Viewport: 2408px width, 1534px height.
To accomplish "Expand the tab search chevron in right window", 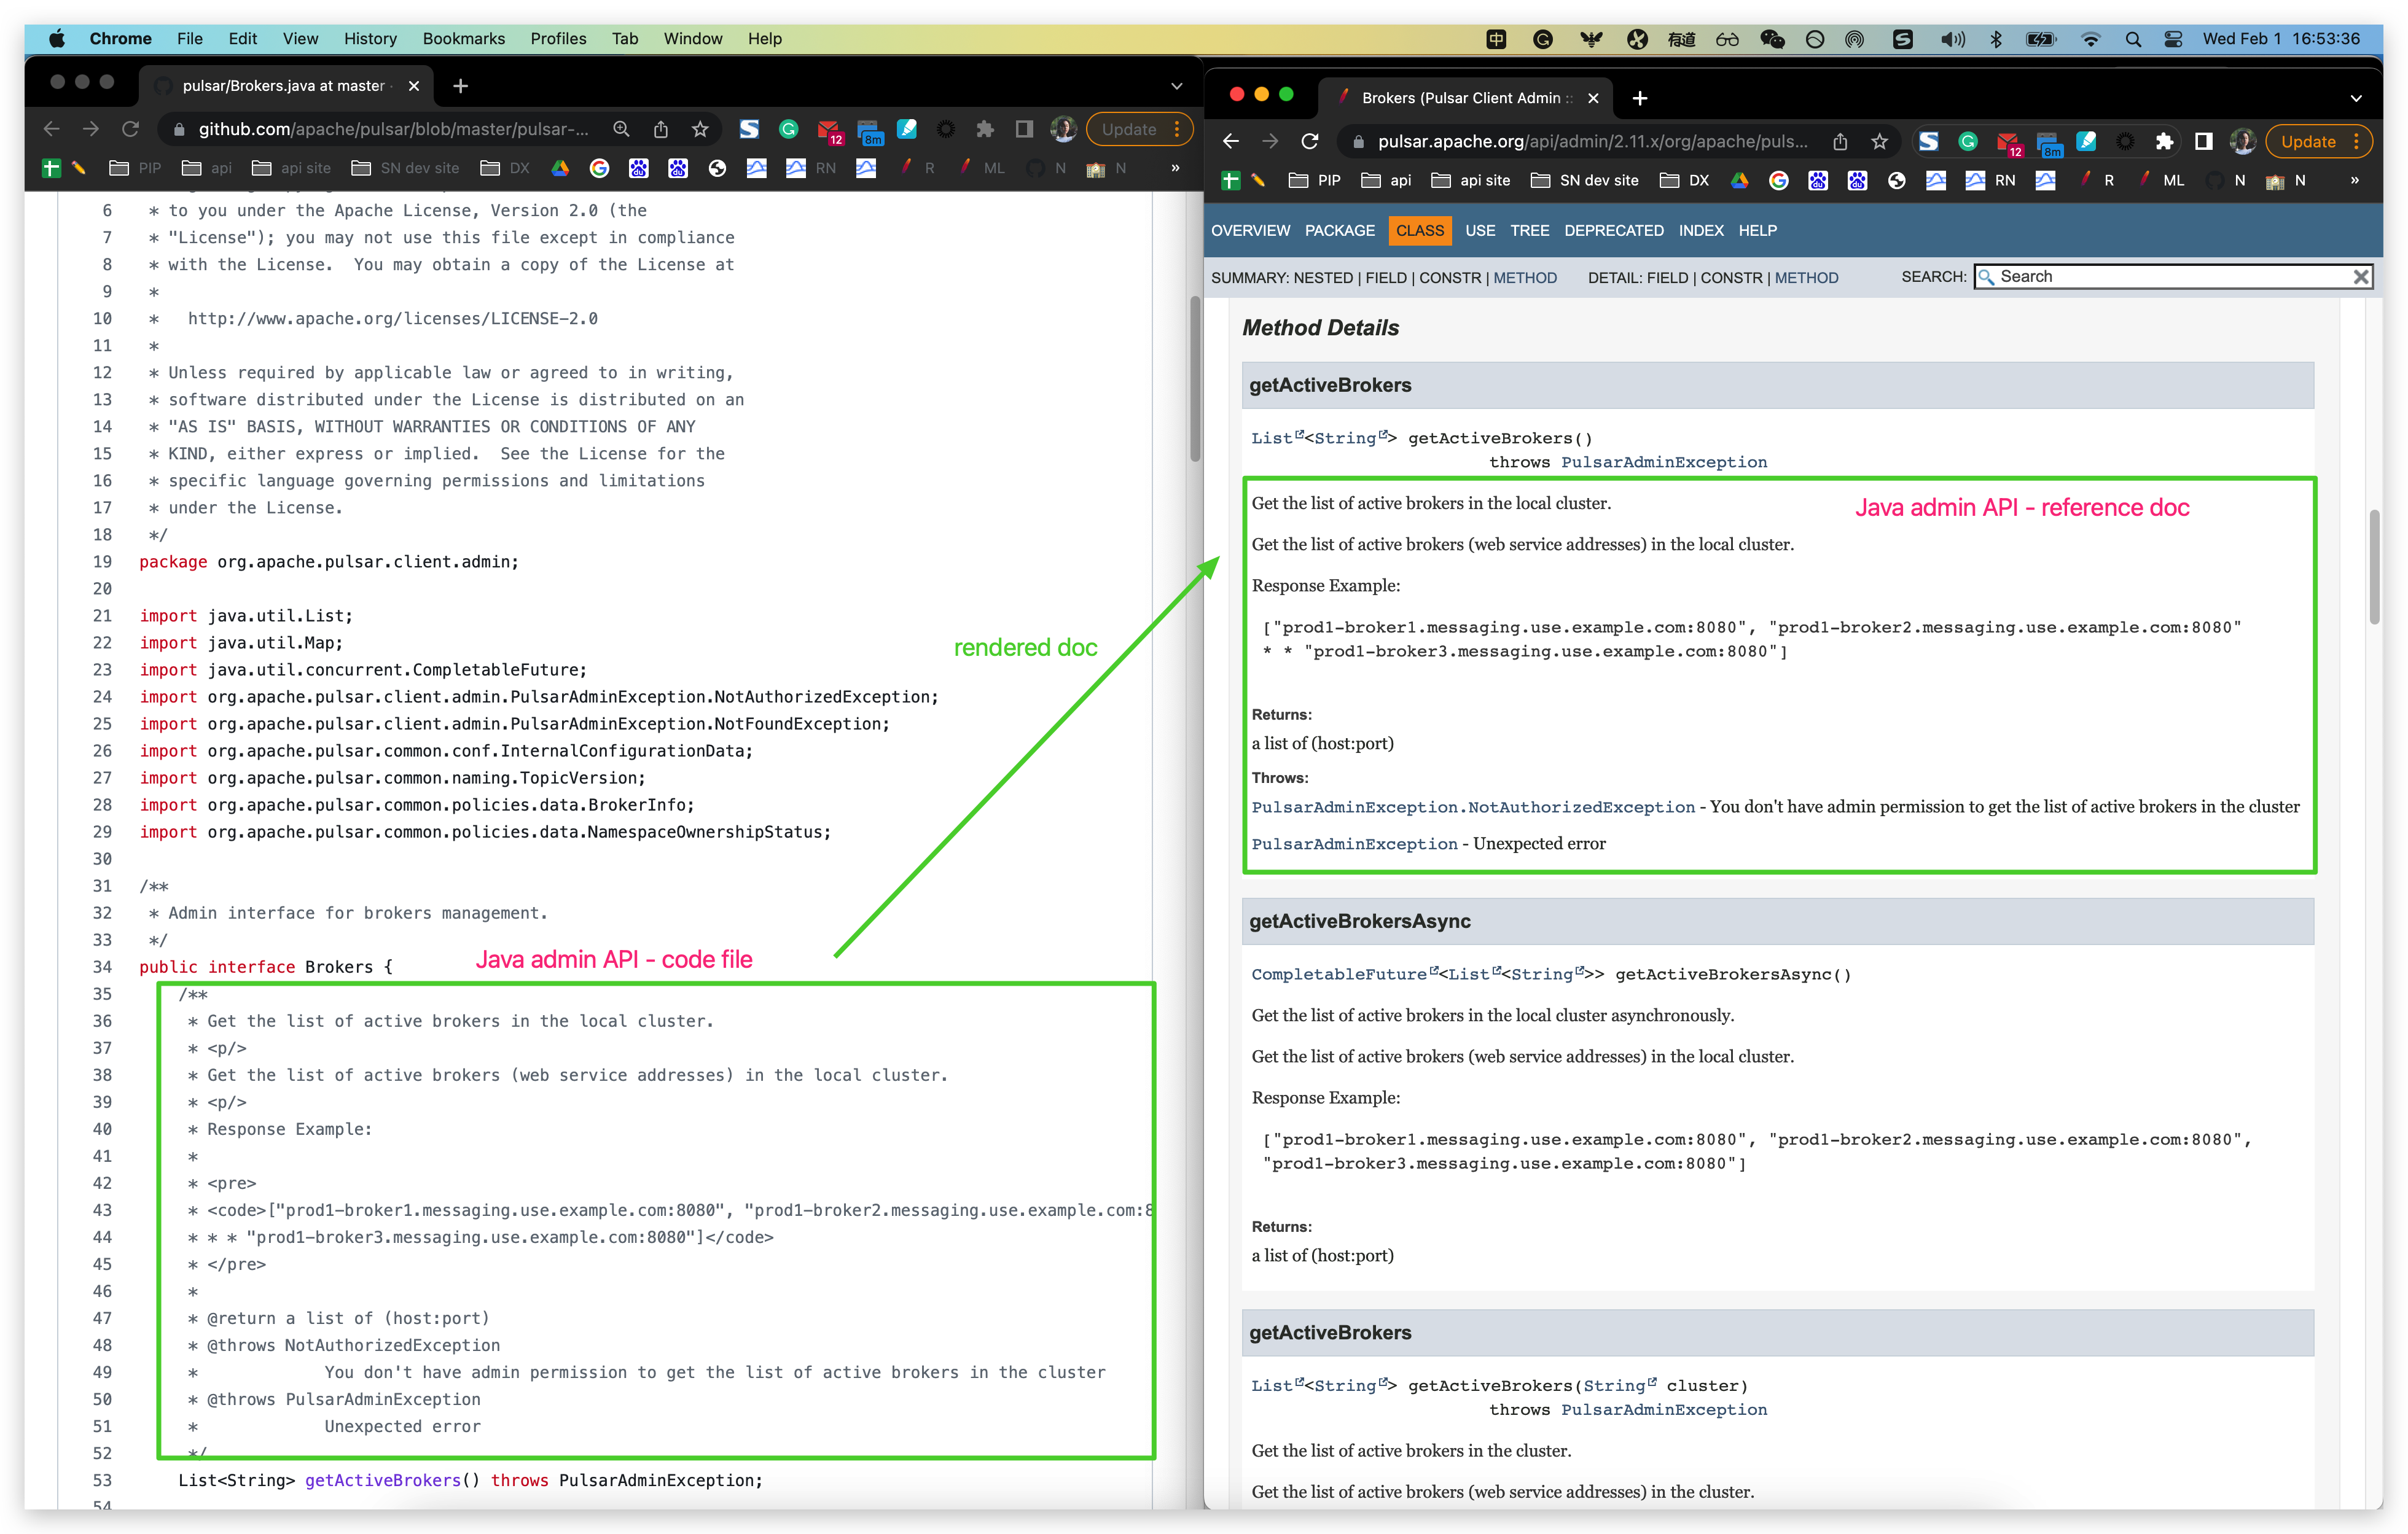I will (2355, 98).
